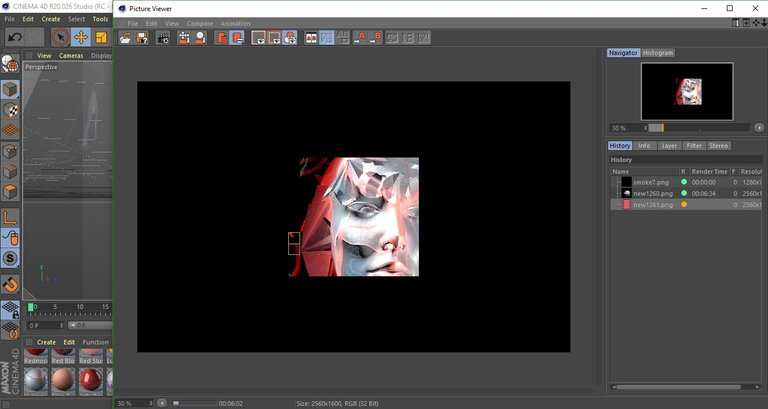Screen dimensions: 768x409
Task: Toggle the highlighted multi-pass display icon
Action: tap(290, 38)
